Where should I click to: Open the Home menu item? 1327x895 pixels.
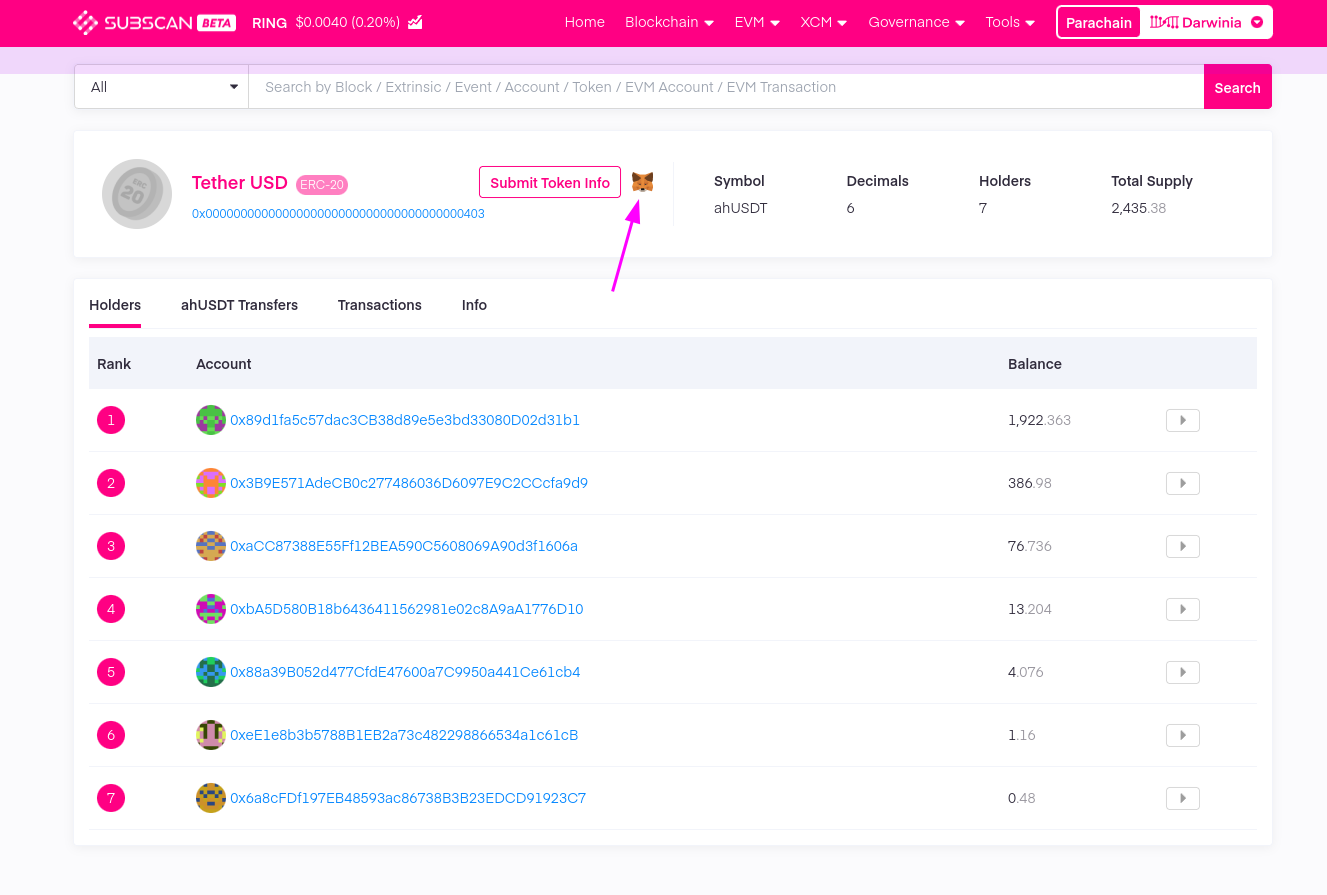pos(584,21)
